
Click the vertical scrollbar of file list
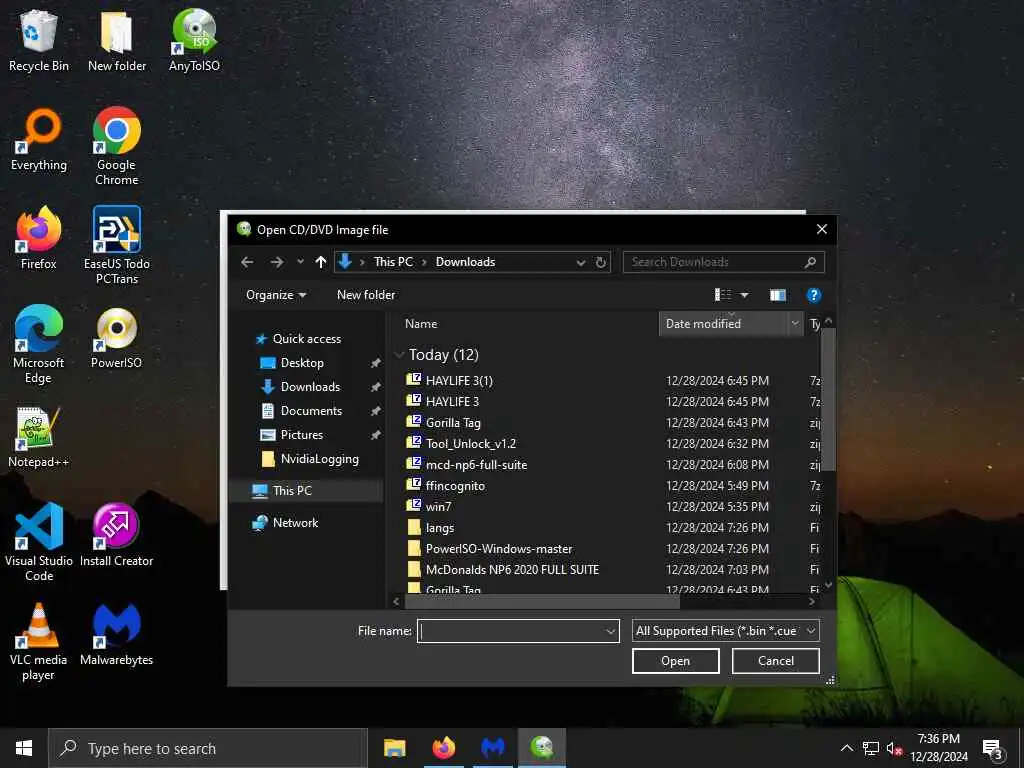pyautogui.click(x=828, y=398)
